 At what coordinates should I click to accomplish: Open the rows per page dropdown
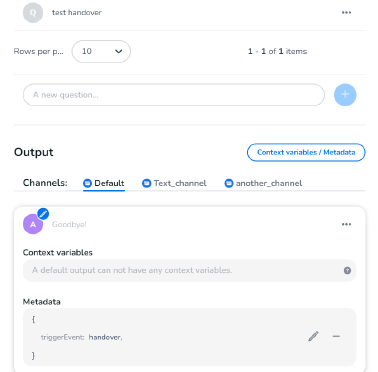point(101,51)
